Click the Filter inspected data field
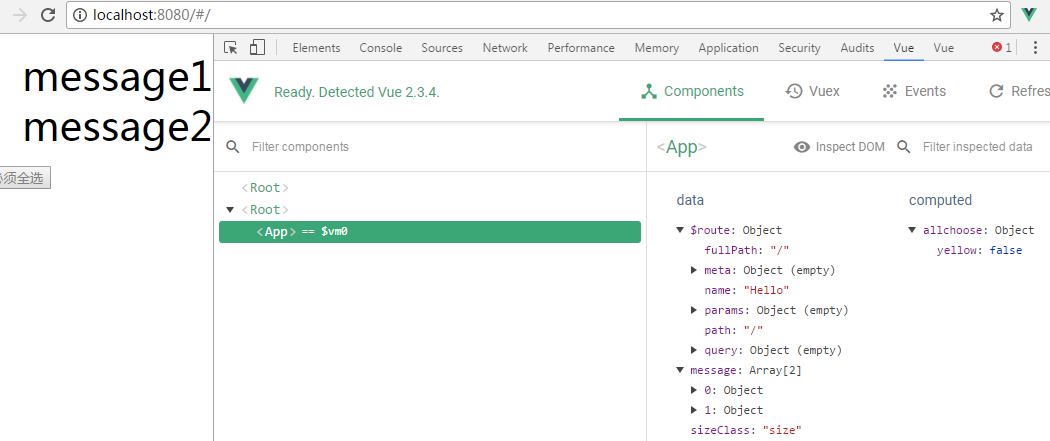The image size is (1050, 441). (x=977, y=147)
